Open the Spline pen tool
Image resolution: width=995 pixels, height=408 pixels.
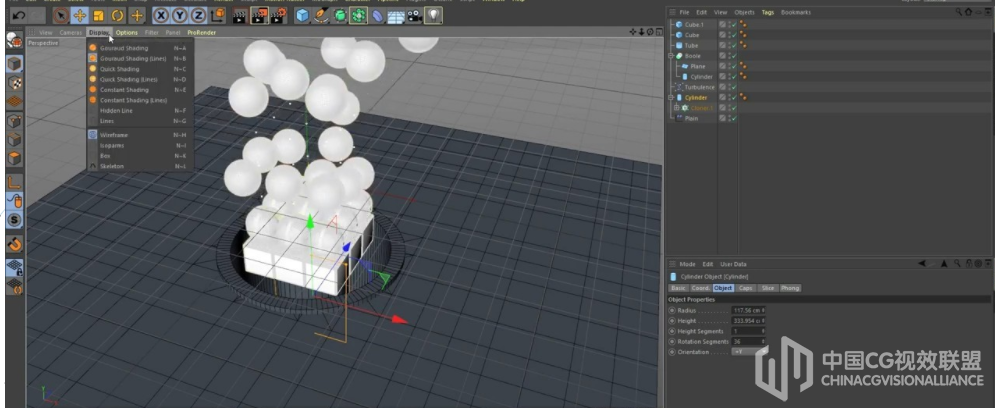[322, 15]
